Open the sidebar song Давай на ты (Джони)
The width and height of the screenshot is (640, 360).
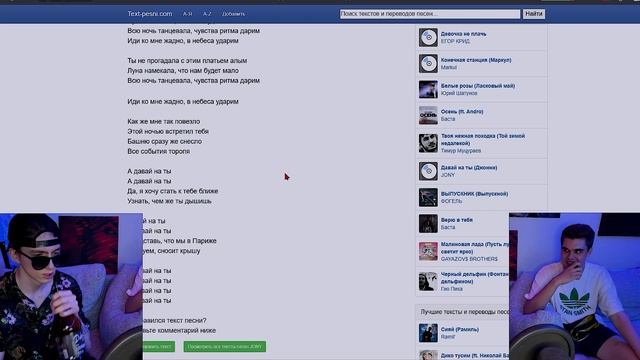coord(469,168)
